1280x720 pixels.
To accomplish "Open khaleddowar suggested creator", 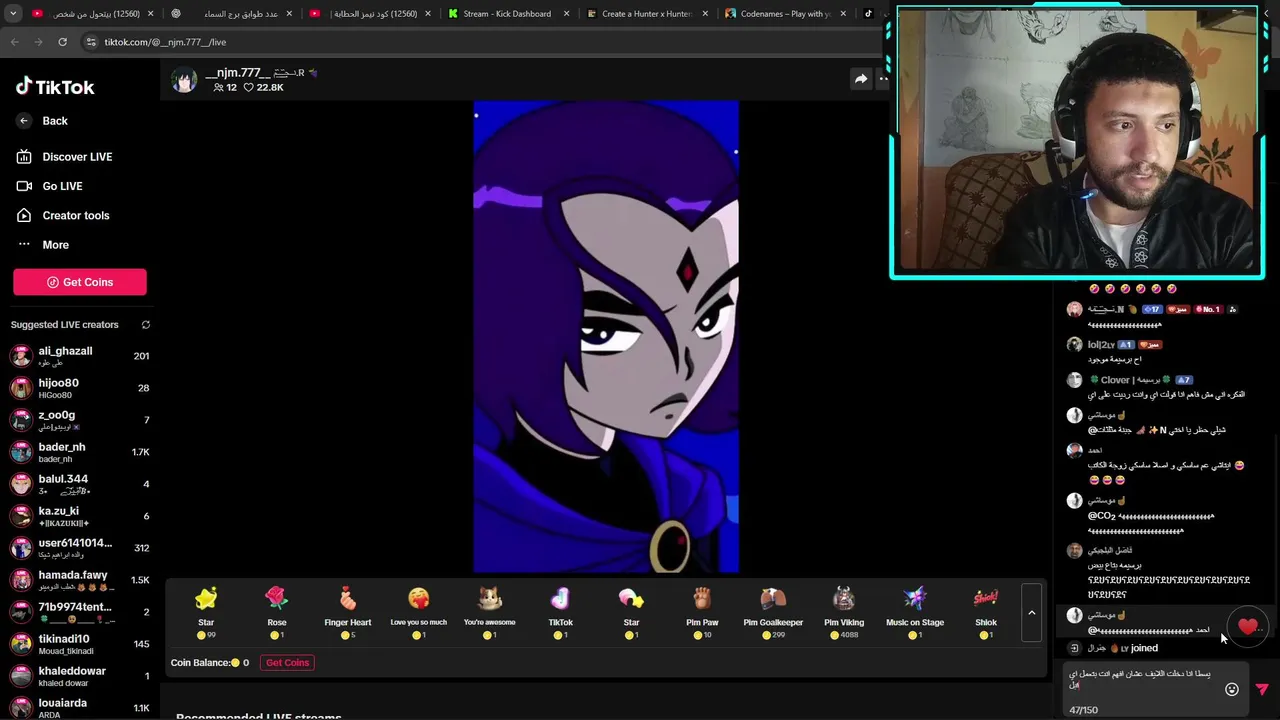I will pos(80,676).
